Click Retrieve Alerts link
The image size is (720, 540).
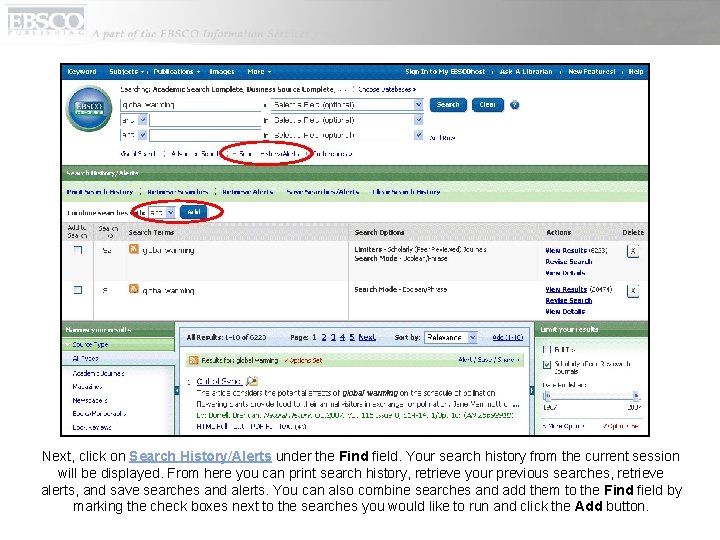tap(248, 192)
